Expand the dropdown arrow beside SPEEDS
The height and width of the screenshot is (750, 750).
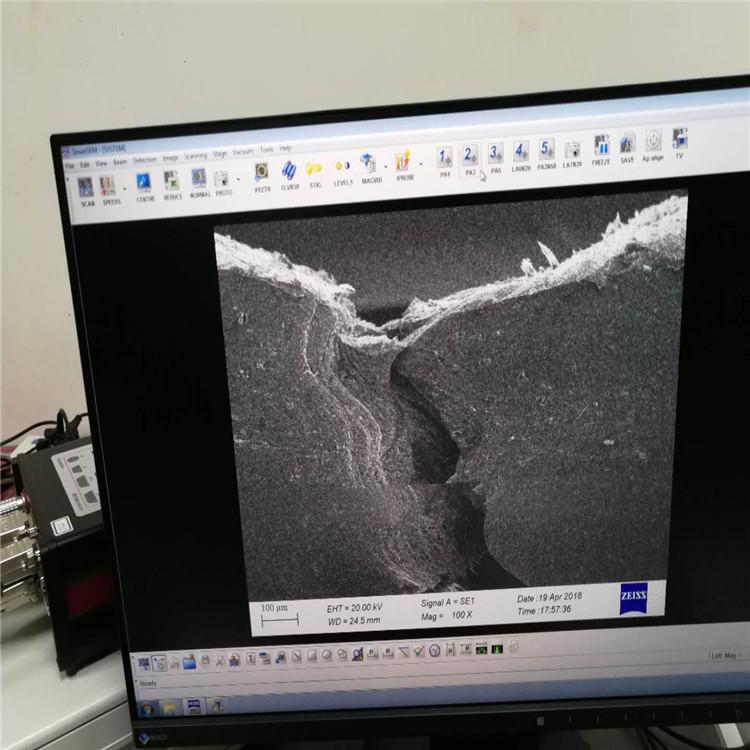(x=125, y=188)
